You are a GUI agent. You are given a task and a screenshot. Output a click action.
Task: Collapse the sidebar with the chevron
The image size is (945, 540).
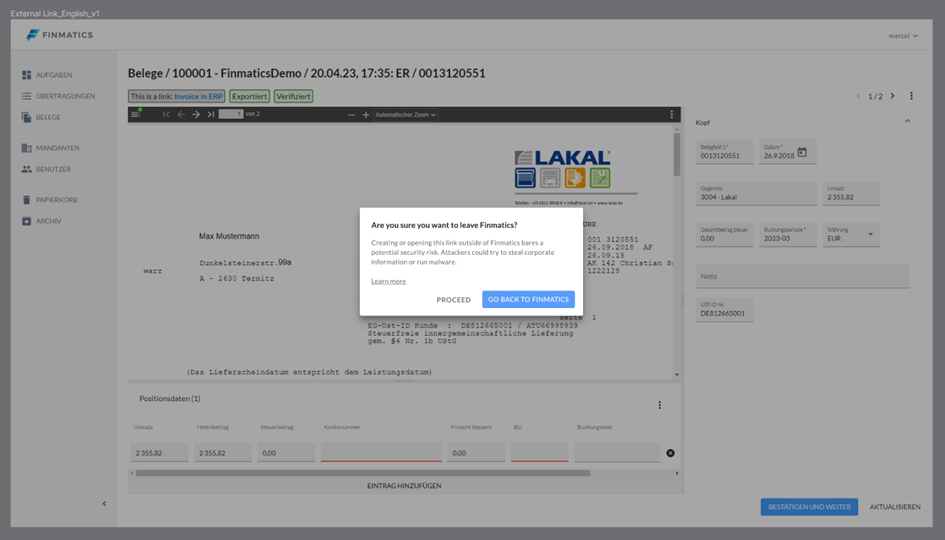(104, 503)
